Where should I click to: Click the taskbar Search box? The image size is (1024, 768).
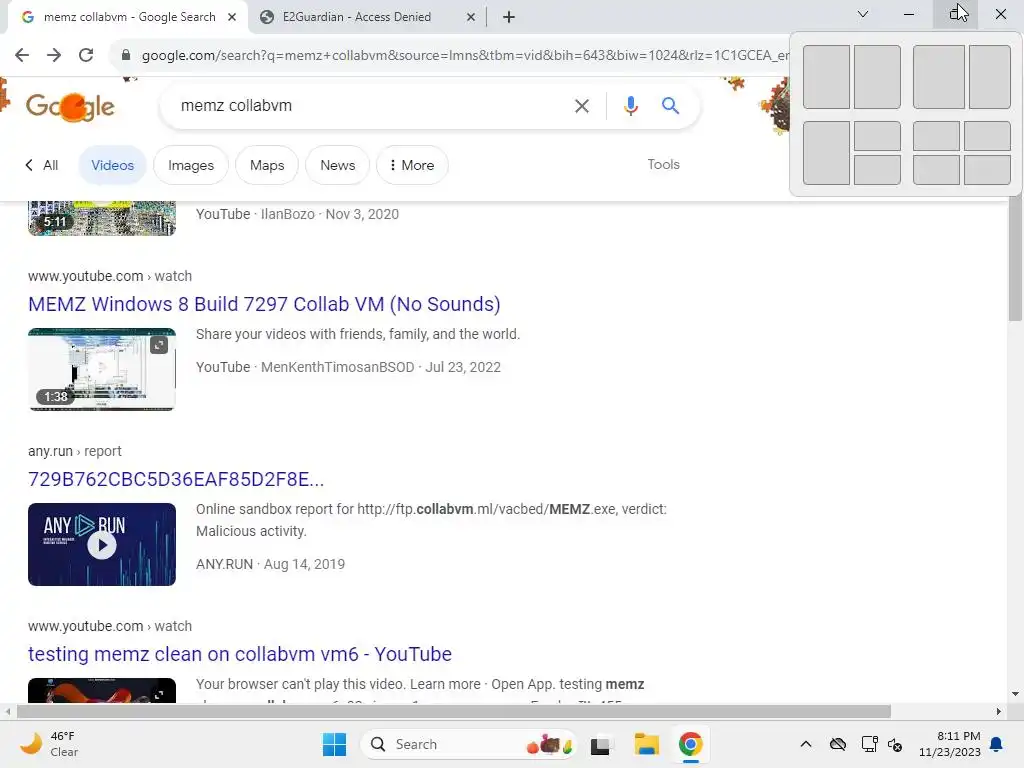(468, 744)
